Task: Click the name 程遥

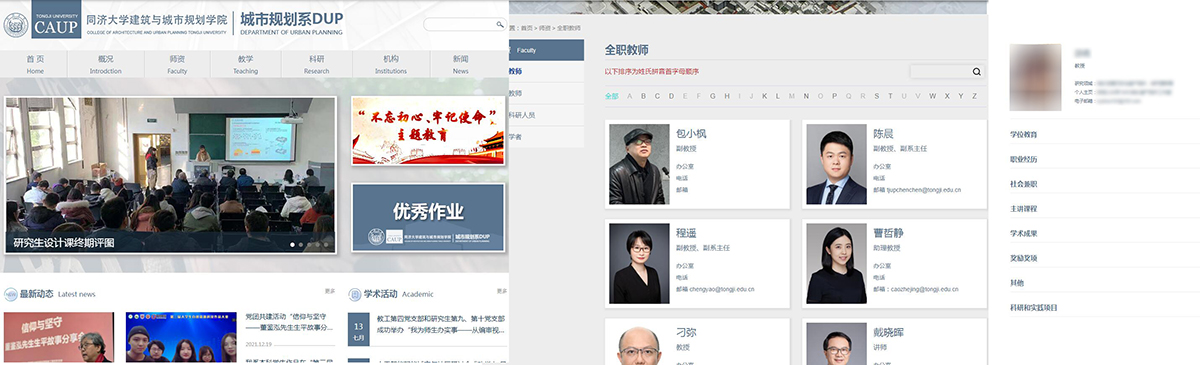Action: [686, 232]
